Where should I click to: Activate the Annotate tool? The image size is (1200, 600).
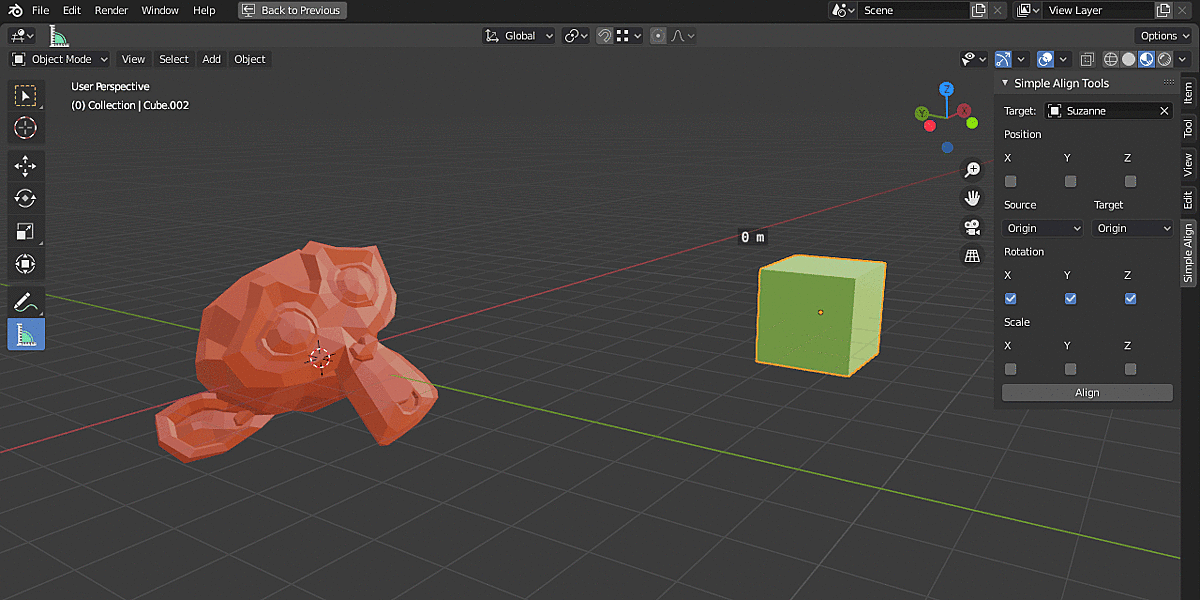point(26,301)
